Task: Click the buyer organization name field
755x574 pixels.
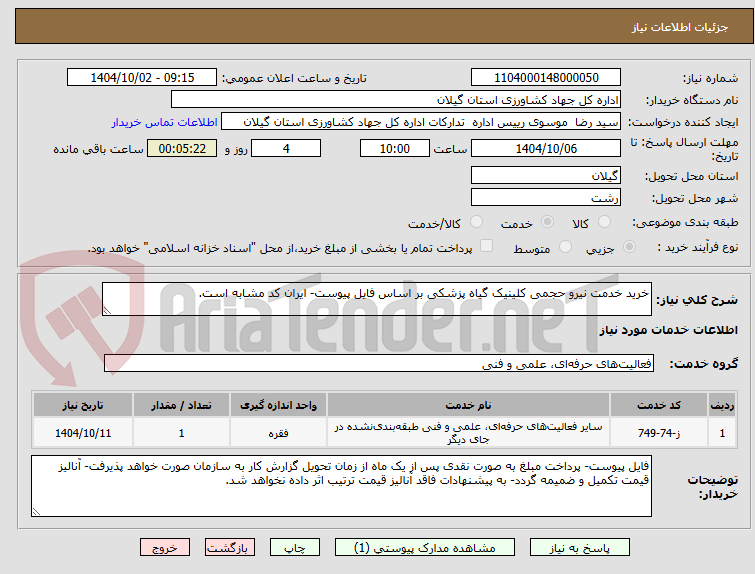Action: pyautogui.click(x=396, y=100)
